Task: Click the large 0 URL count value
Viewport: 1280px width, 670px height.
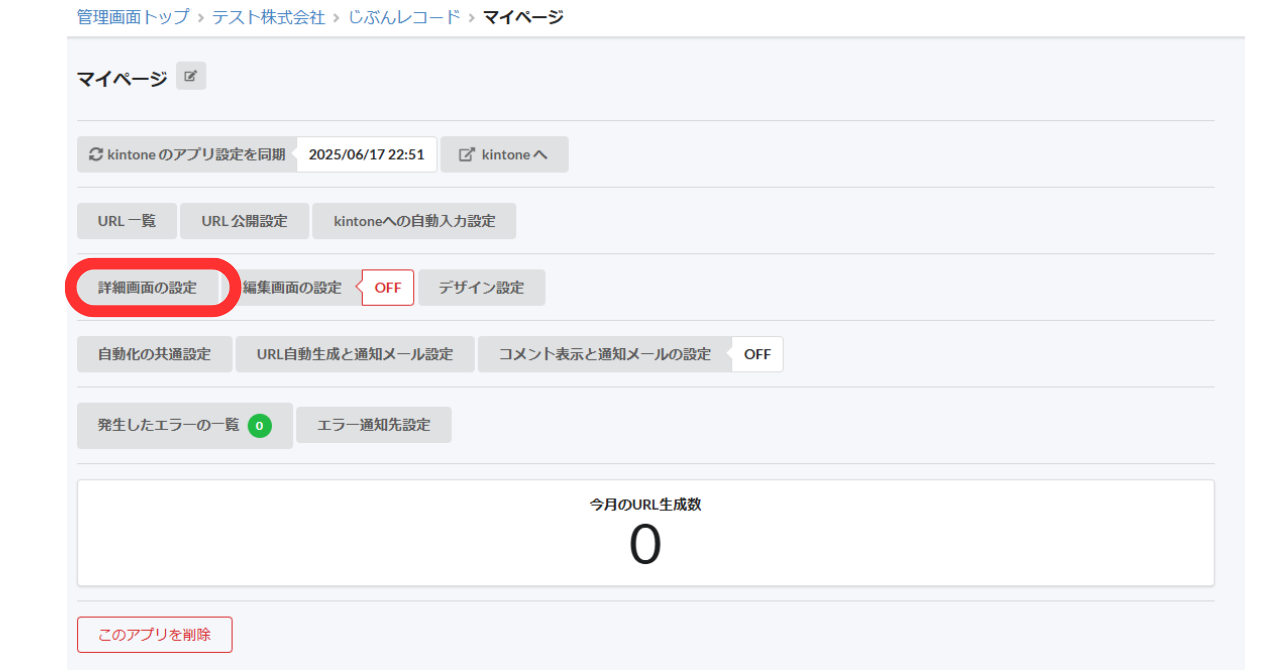Action: 645,545
